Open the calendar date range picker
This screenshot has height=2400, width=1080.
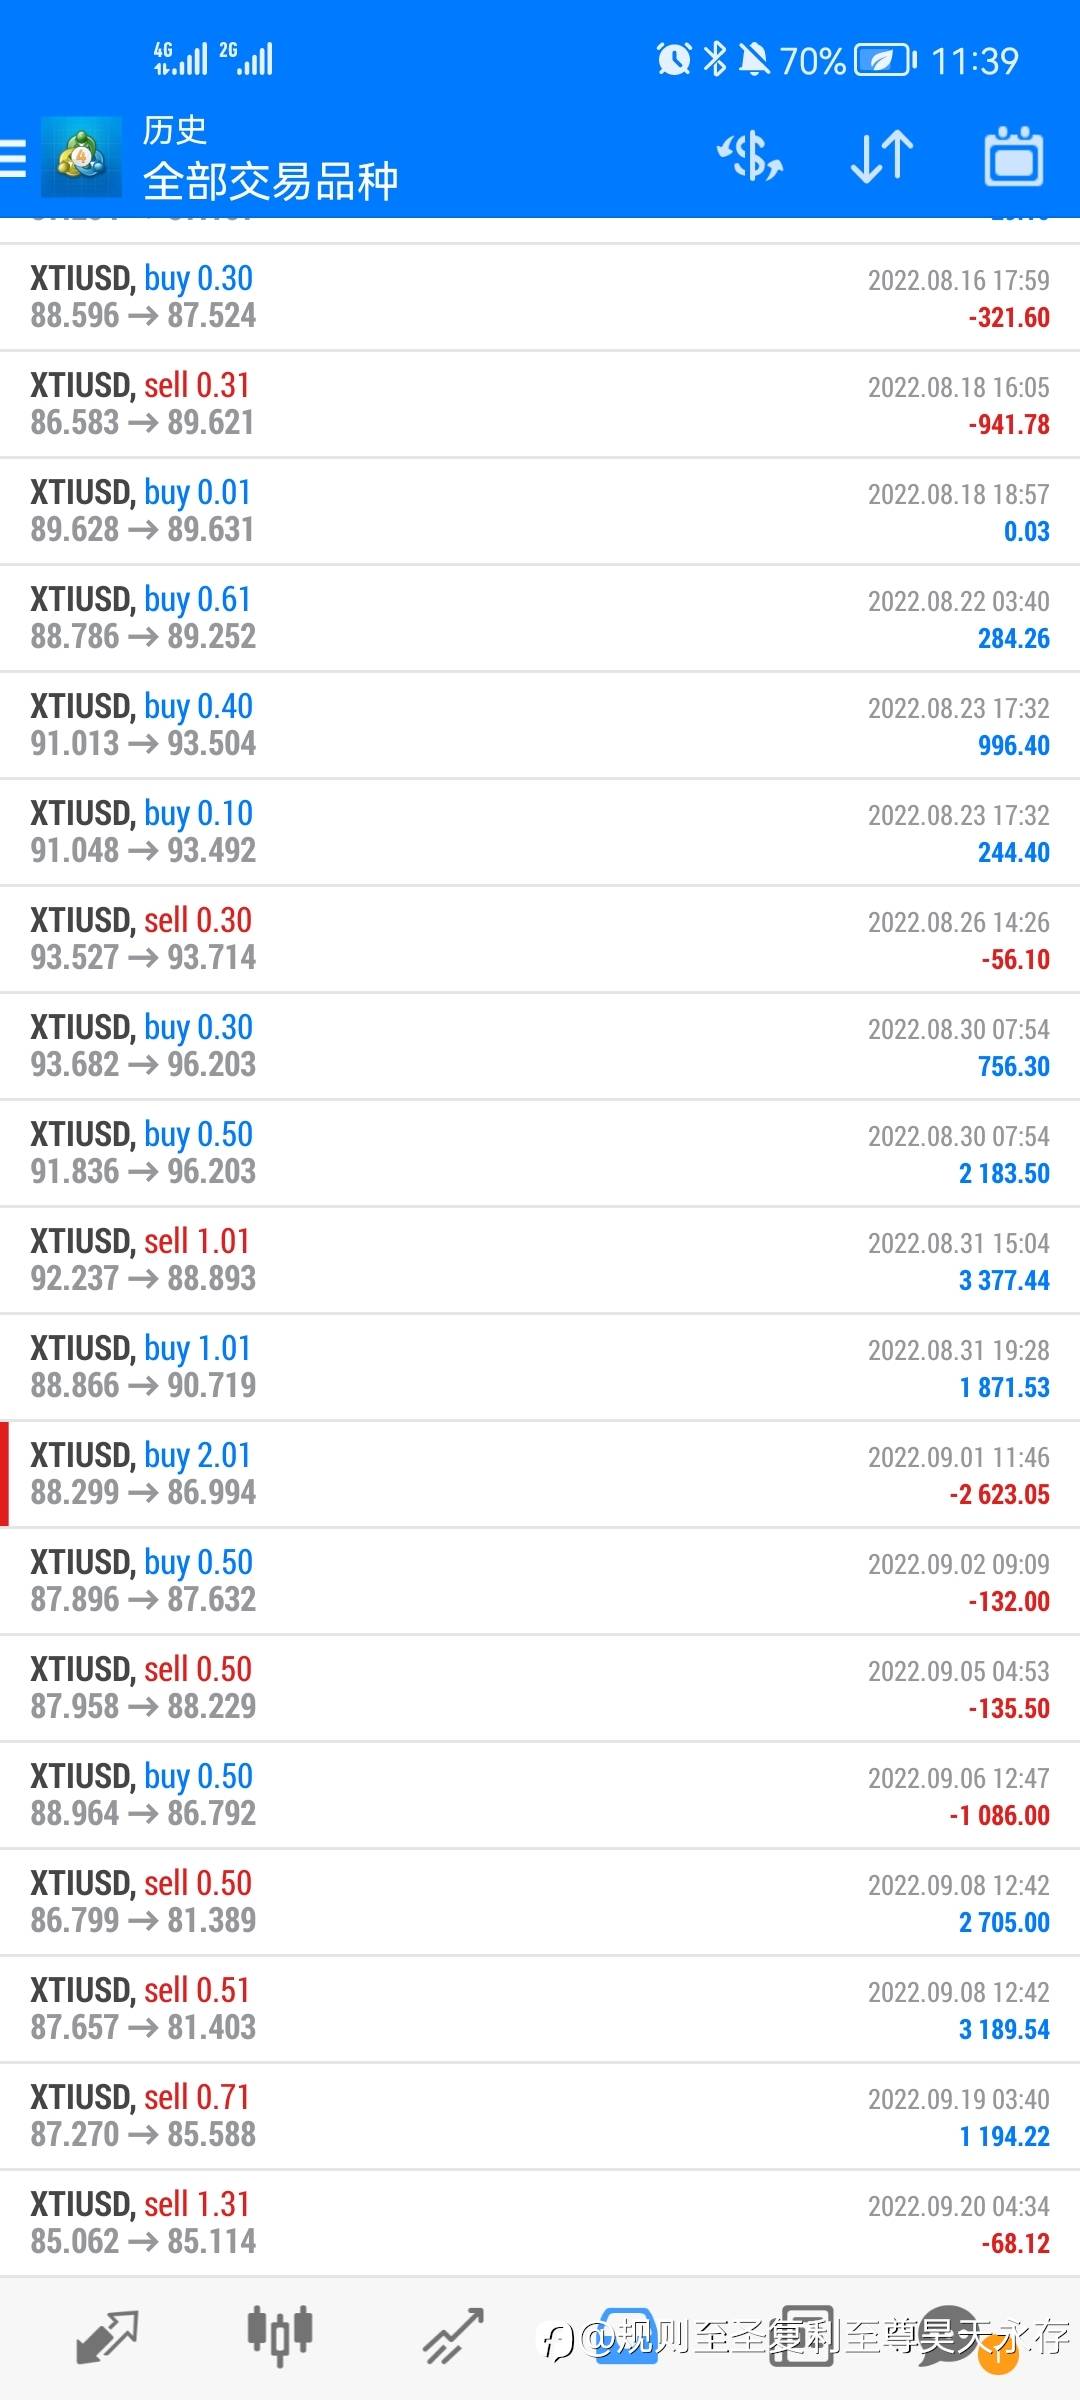(1014, 157)
